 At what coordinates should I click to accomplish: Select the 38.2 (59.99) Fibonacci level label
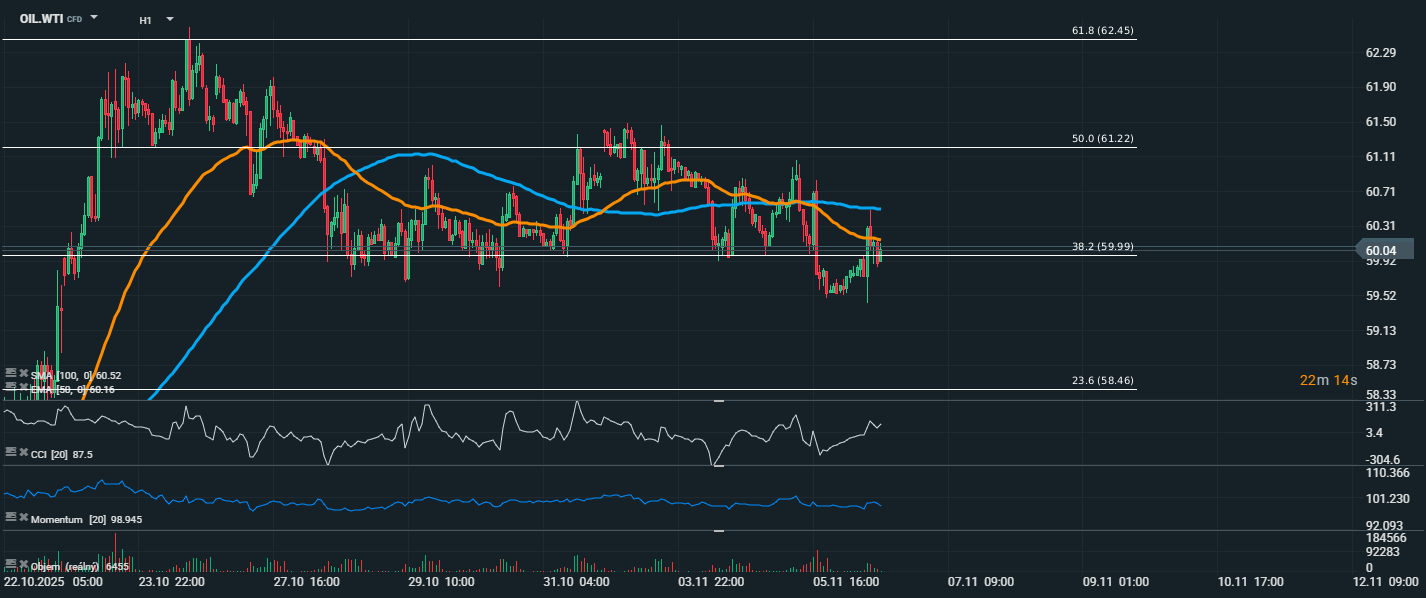[1102, 246]
